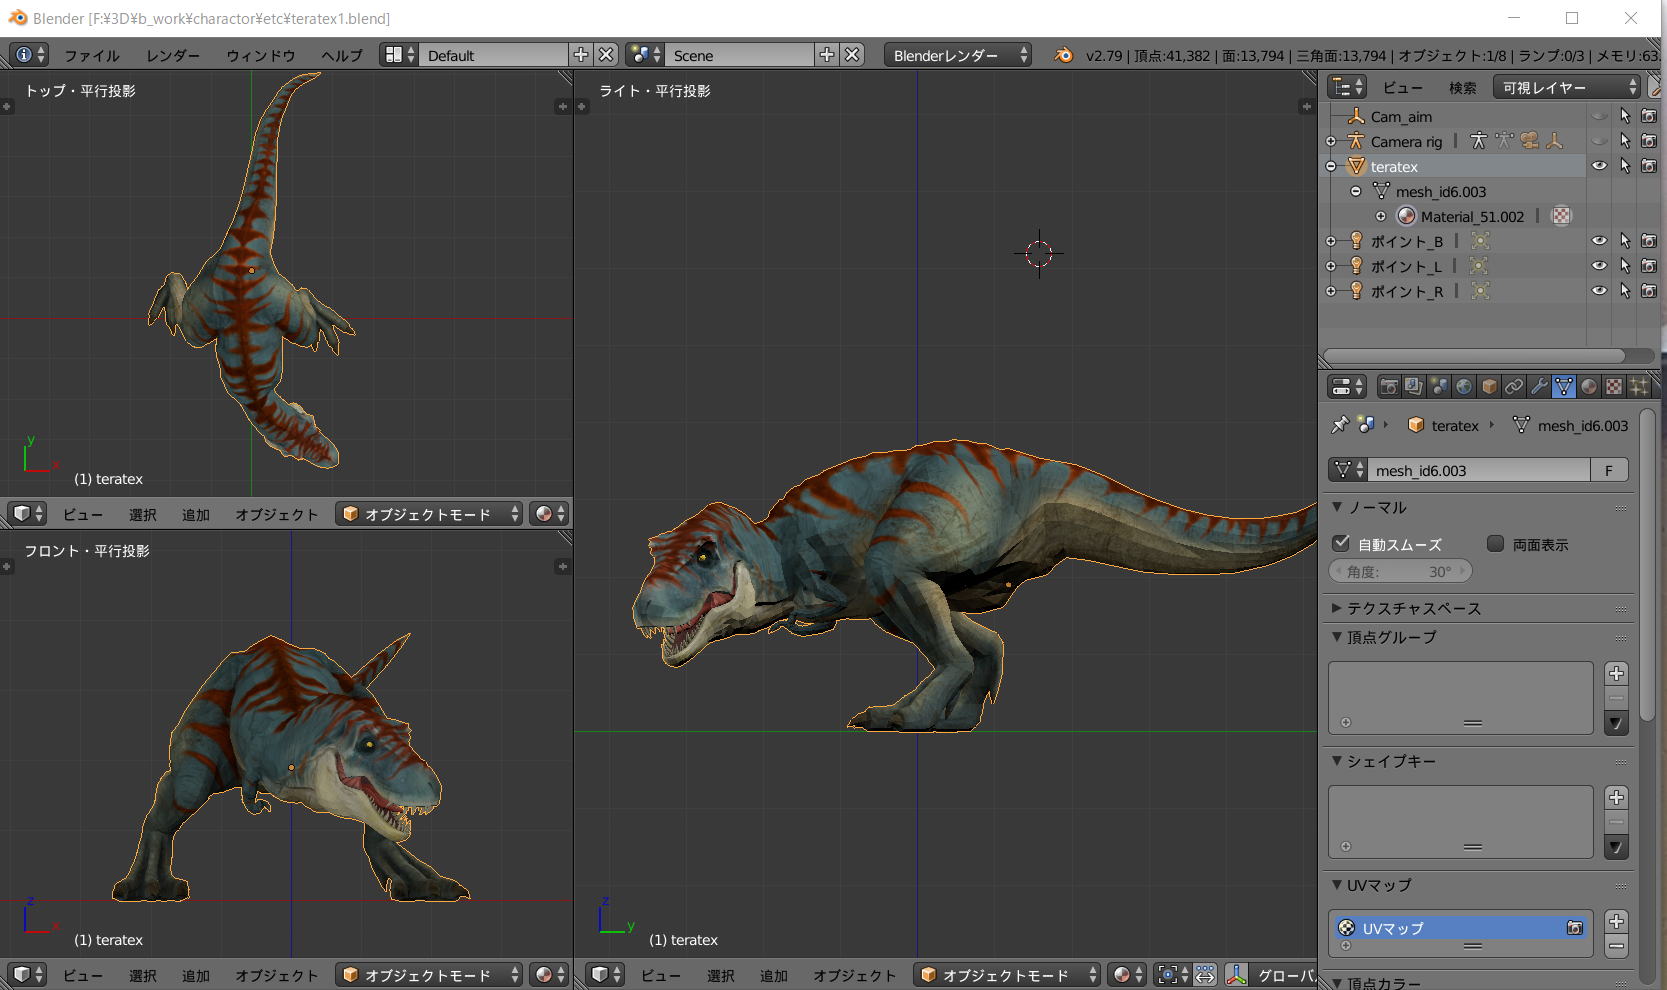Click the F fake user button
Viewport: 1667px width, 990px height.
(1608, 470)
